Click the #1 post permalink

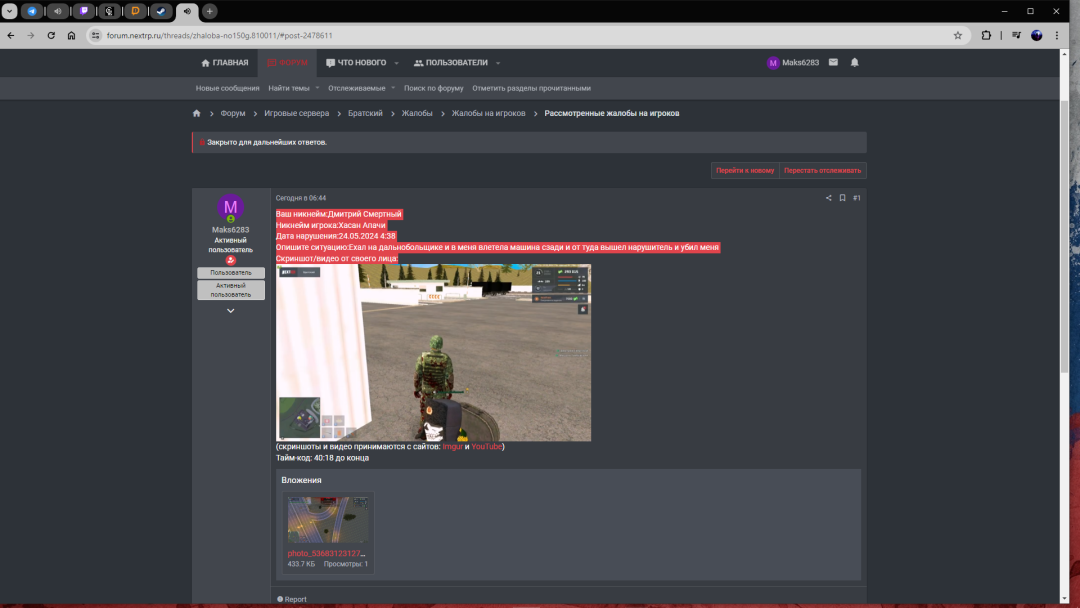[857, 198]
